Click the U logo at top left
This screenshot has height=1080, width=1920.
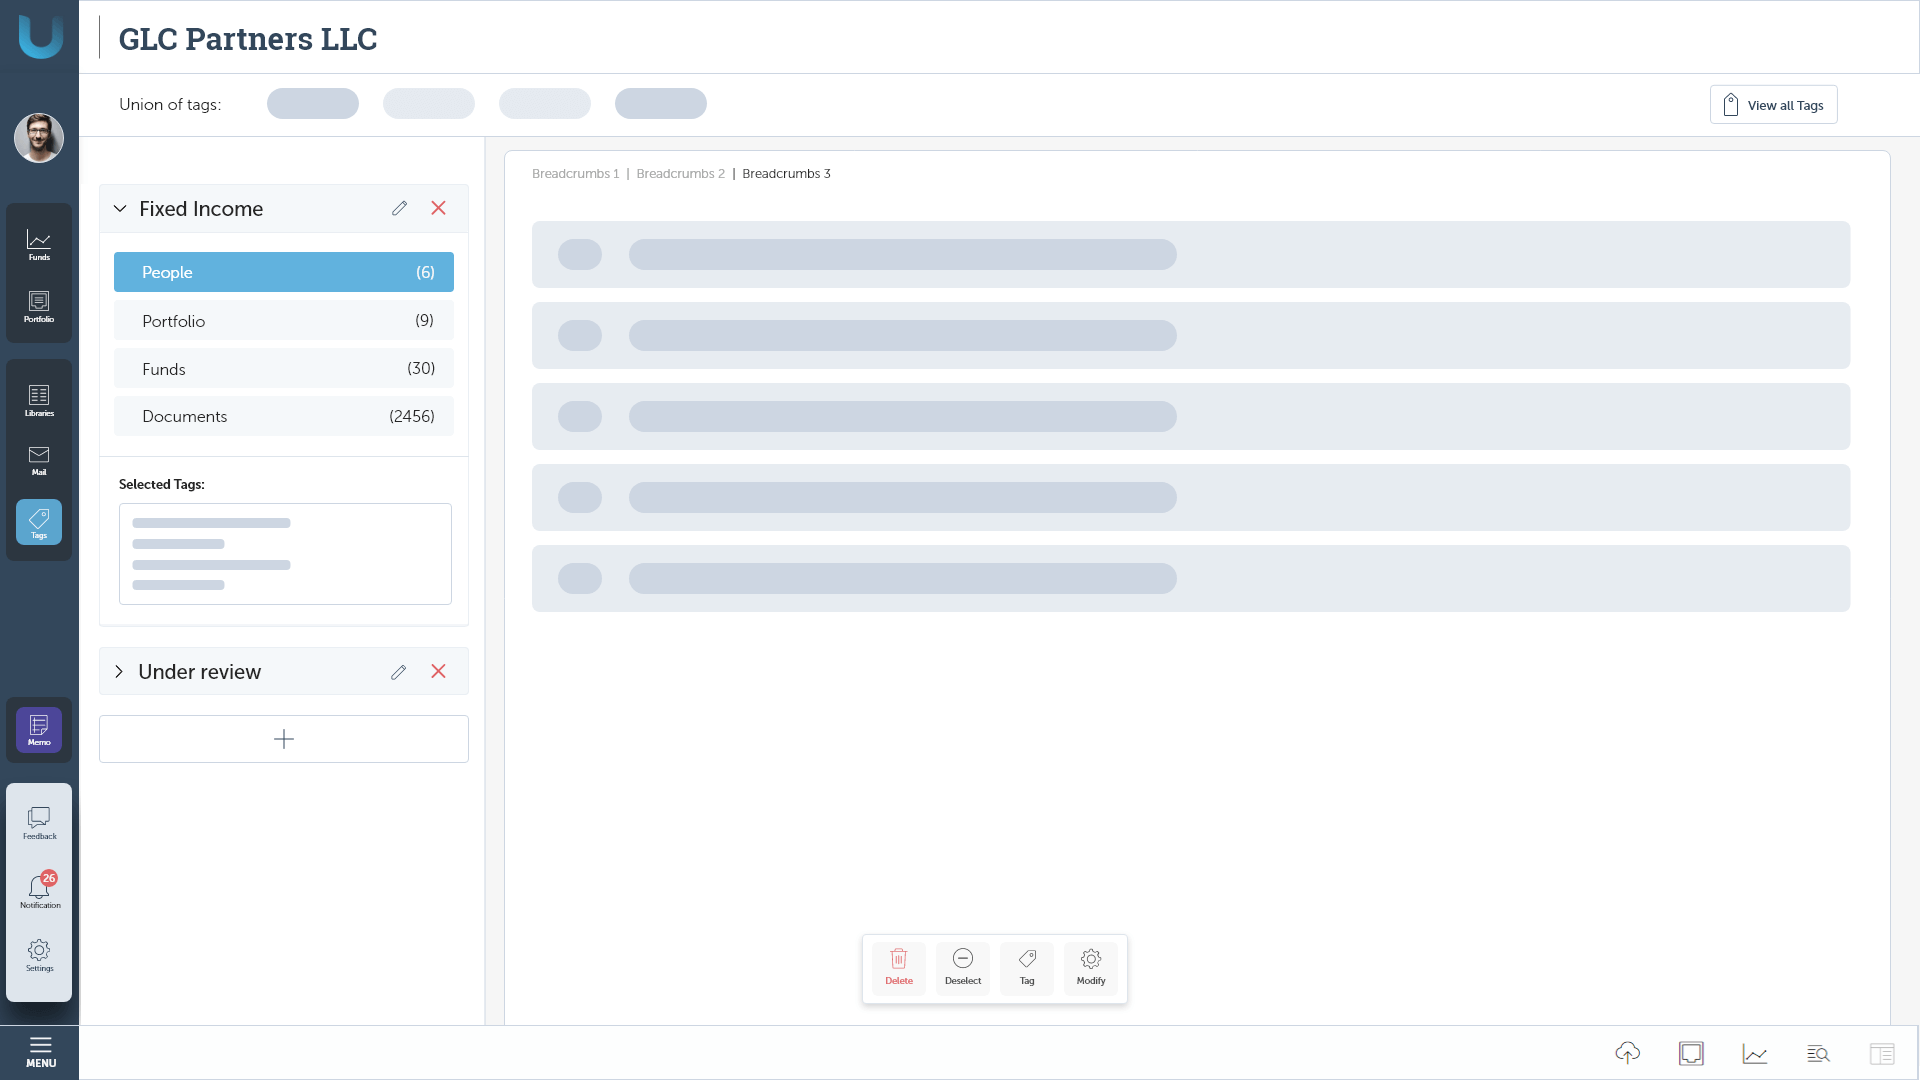coord(40,36)
